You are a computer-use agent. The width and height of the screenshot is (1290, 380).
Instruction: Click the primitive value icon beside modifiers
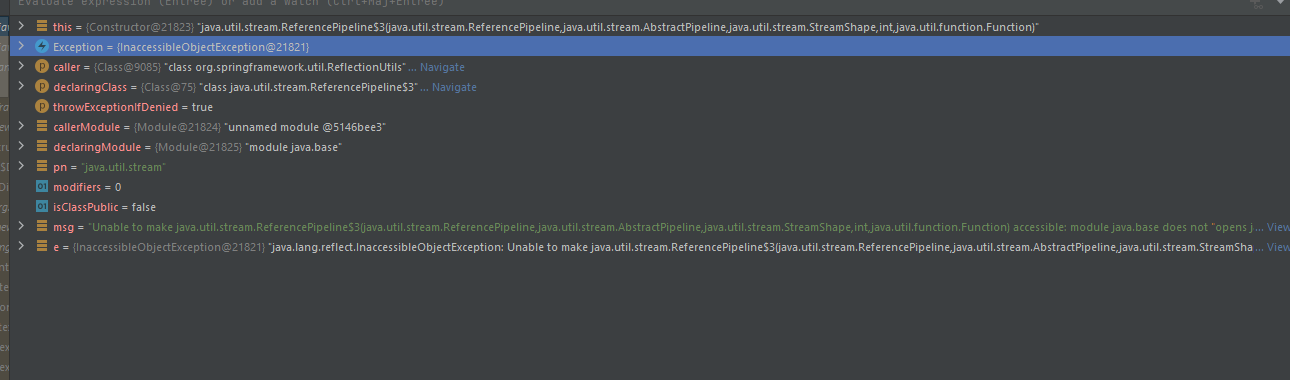[x=42, y=187]
